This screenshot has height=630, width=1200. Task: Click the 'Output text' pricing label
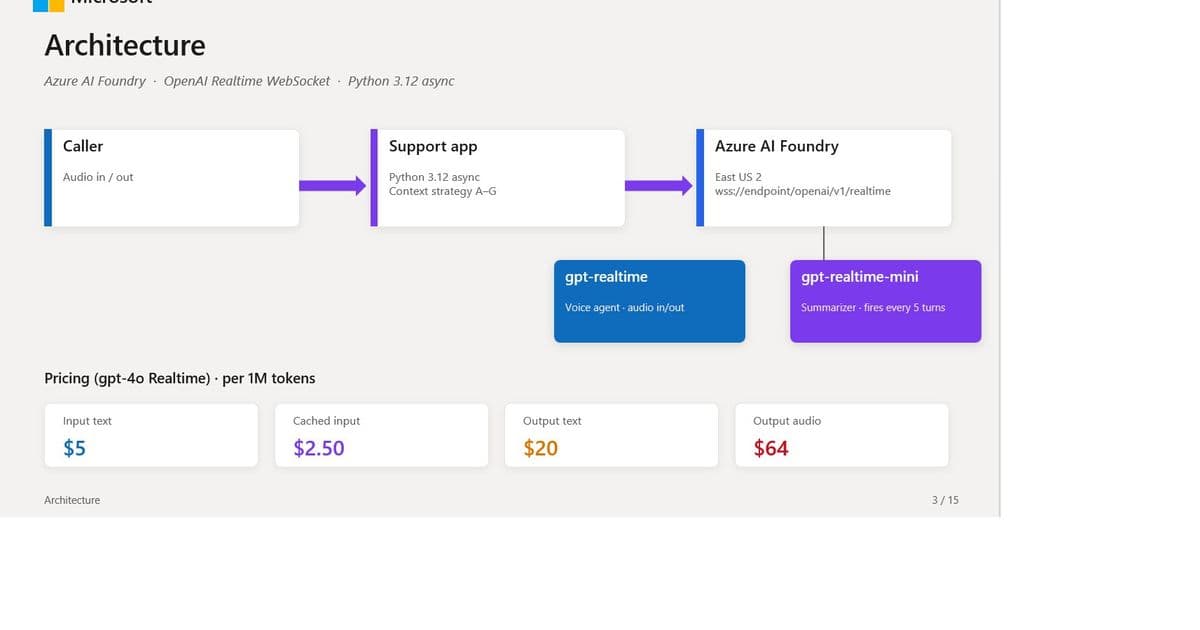[x=552, y=421]
